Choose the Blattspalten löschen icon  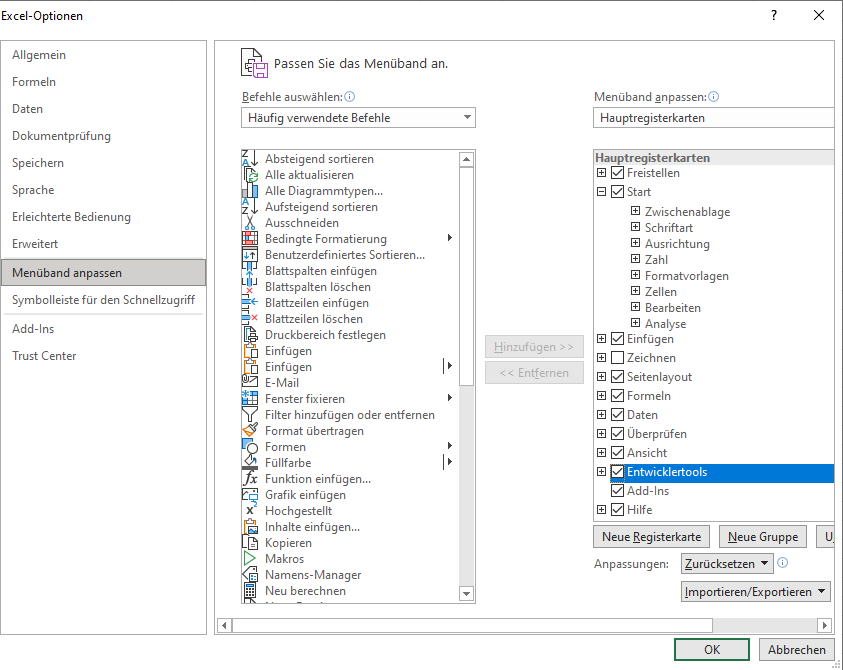tap(250, 287)
